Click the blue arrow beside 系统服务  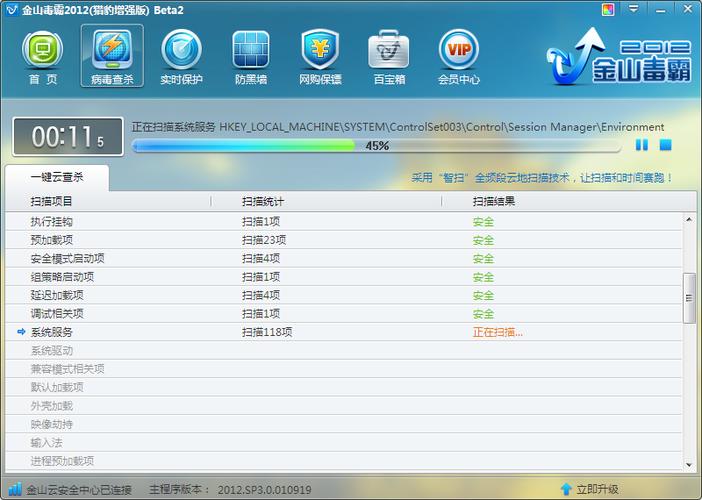coord(21,332)
